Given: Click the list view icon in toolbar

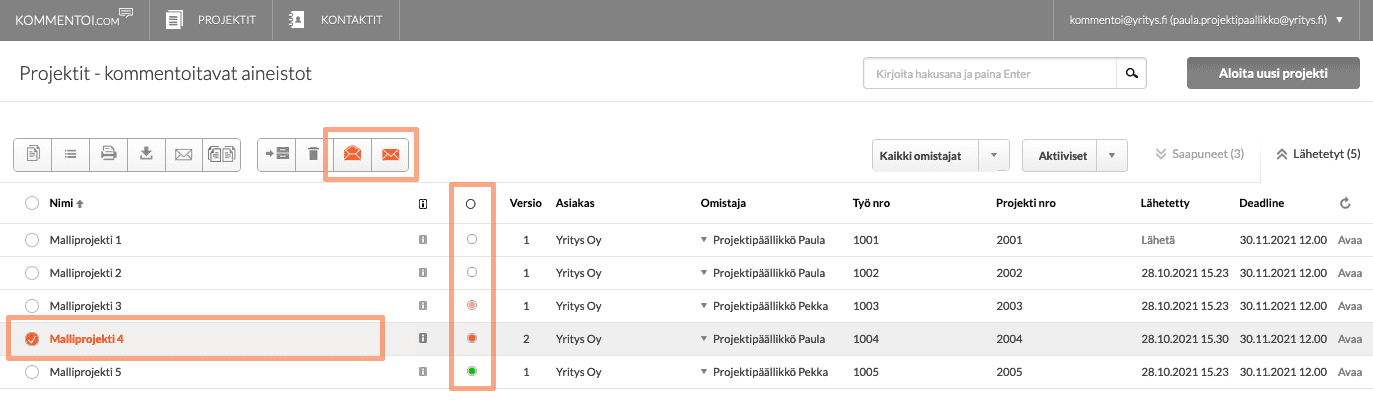Looking at the screenshot, I should click(x=71, y=154).
